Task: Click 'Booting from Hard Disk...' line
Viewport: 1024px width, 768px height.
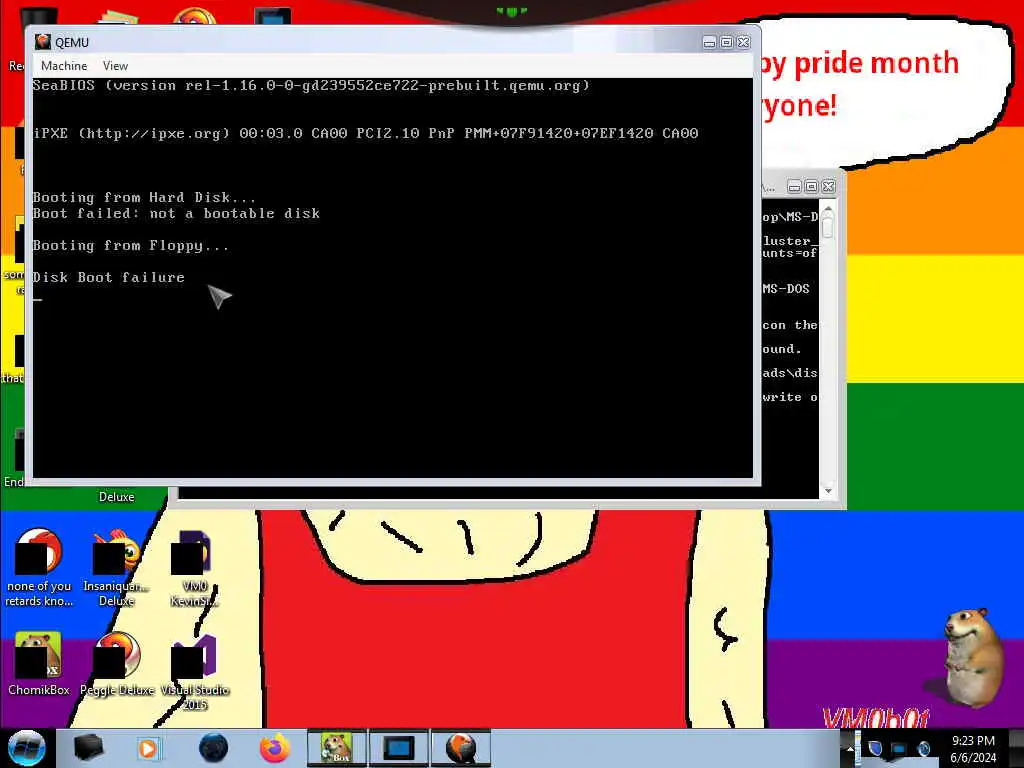Action: pos(144,197)
